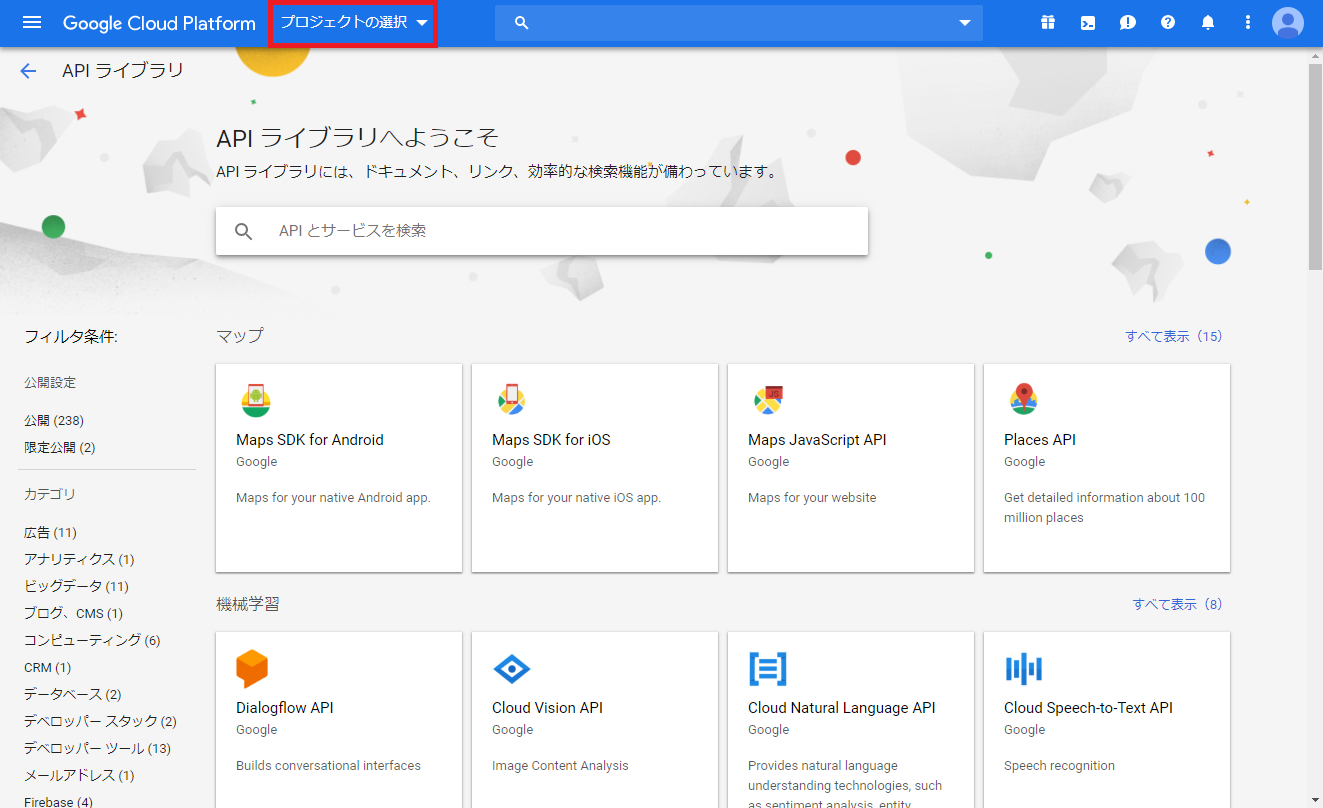
Task: Activate the Cloud Shell icon
Action: (1088, 22)
